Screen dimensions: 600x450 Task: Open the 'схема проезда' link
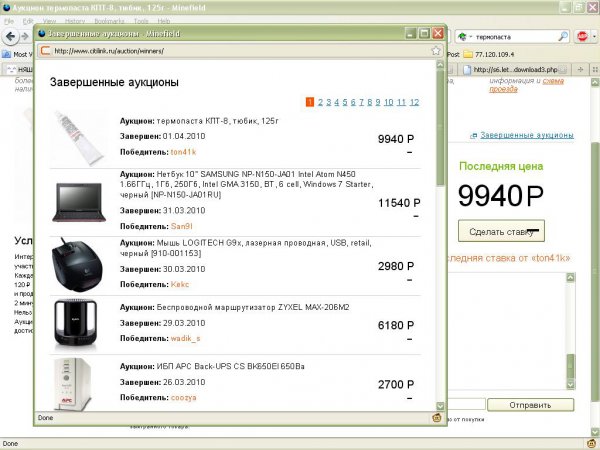coord(527,85)
